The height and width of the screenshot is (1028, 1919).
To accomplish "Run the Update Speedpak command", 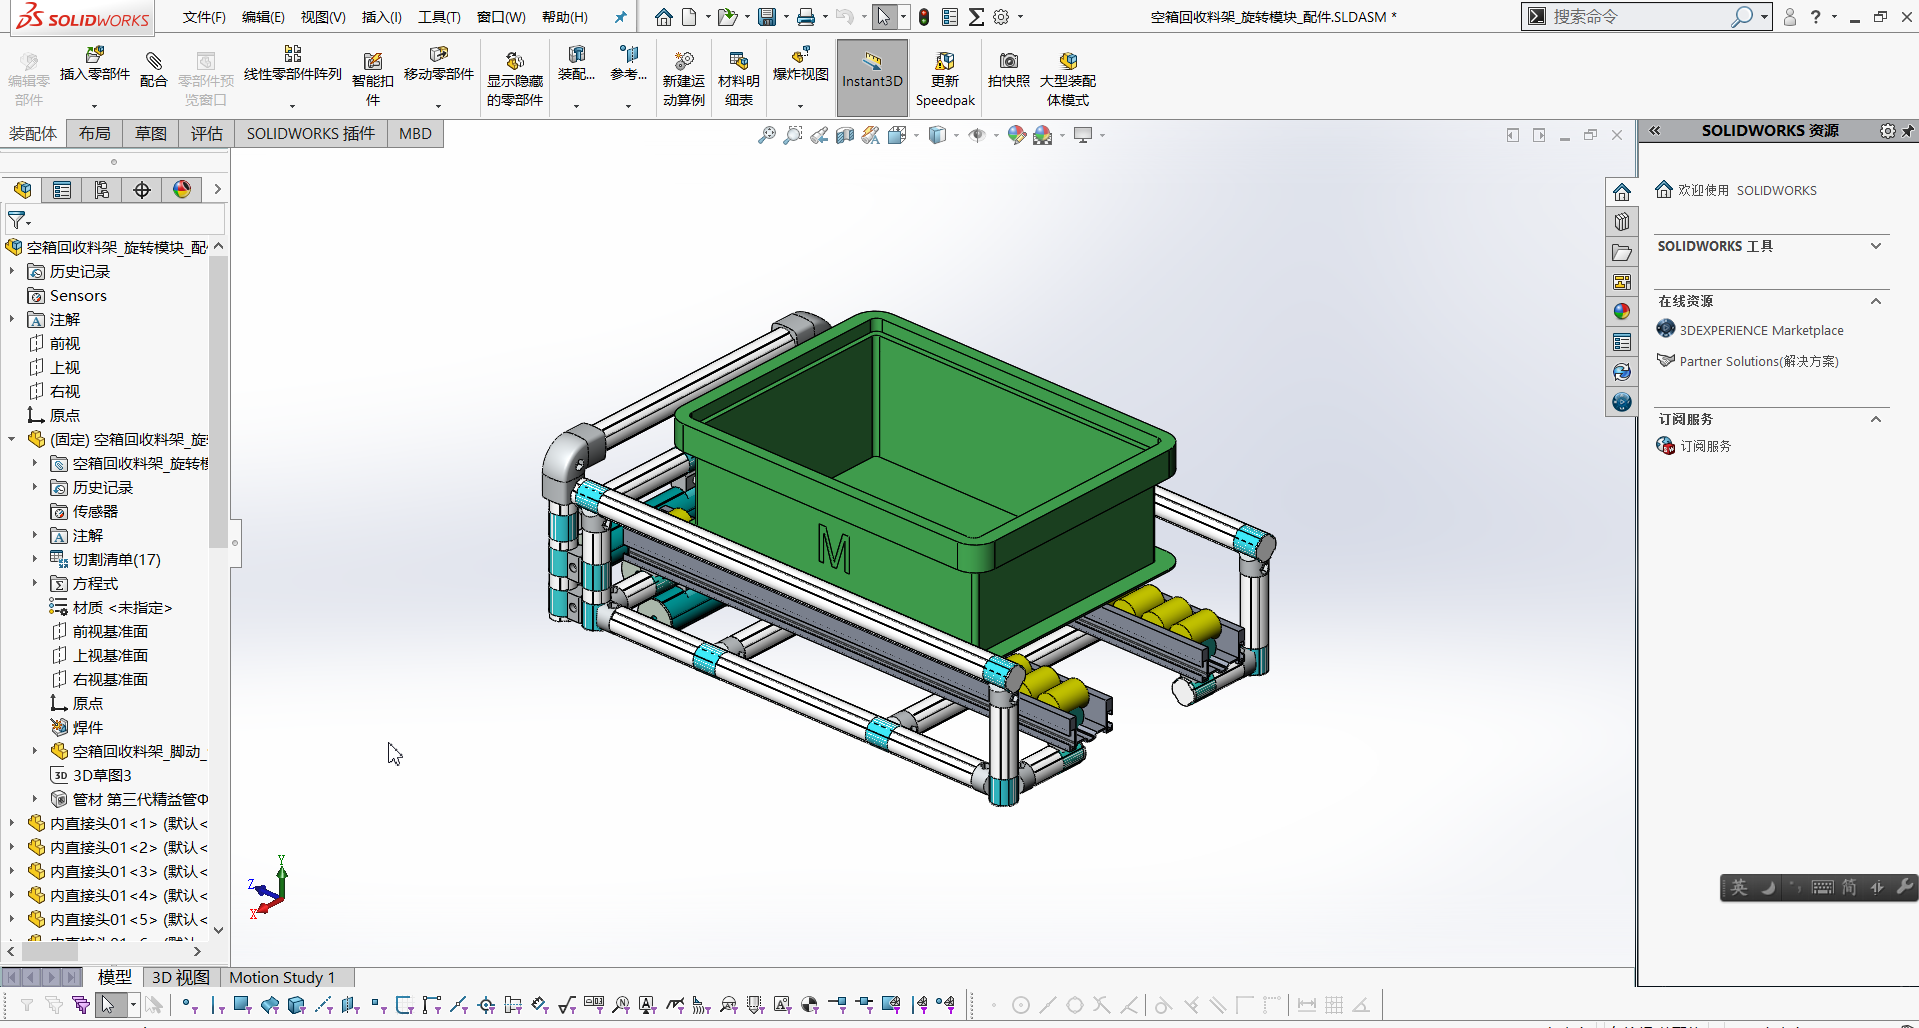I will [945, 78].
